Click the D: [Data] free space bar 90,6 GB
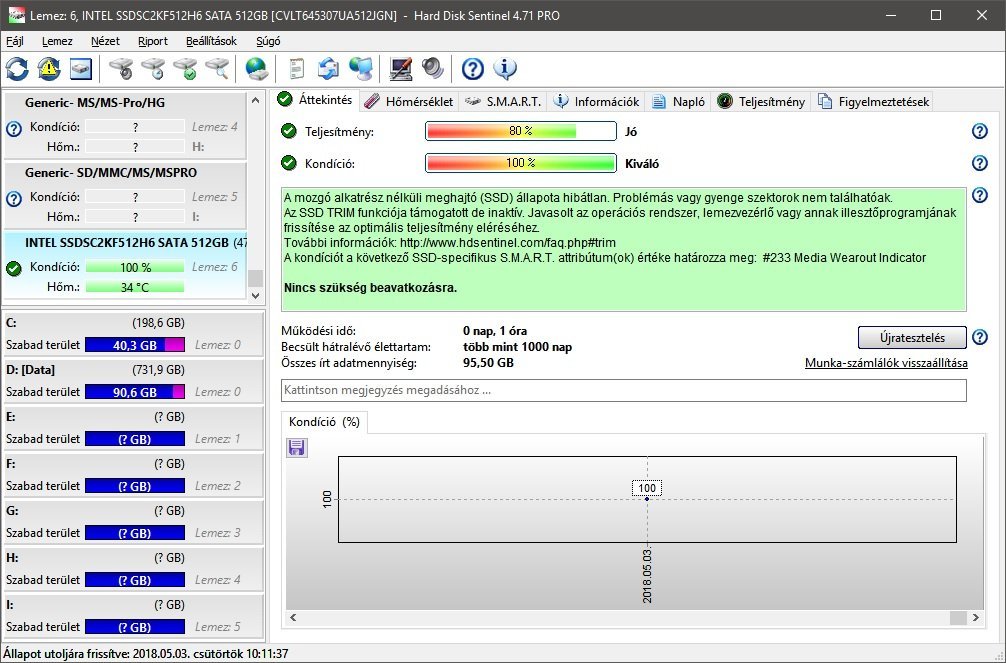Viewport: 1006px width, 663px height. (135, 392)
